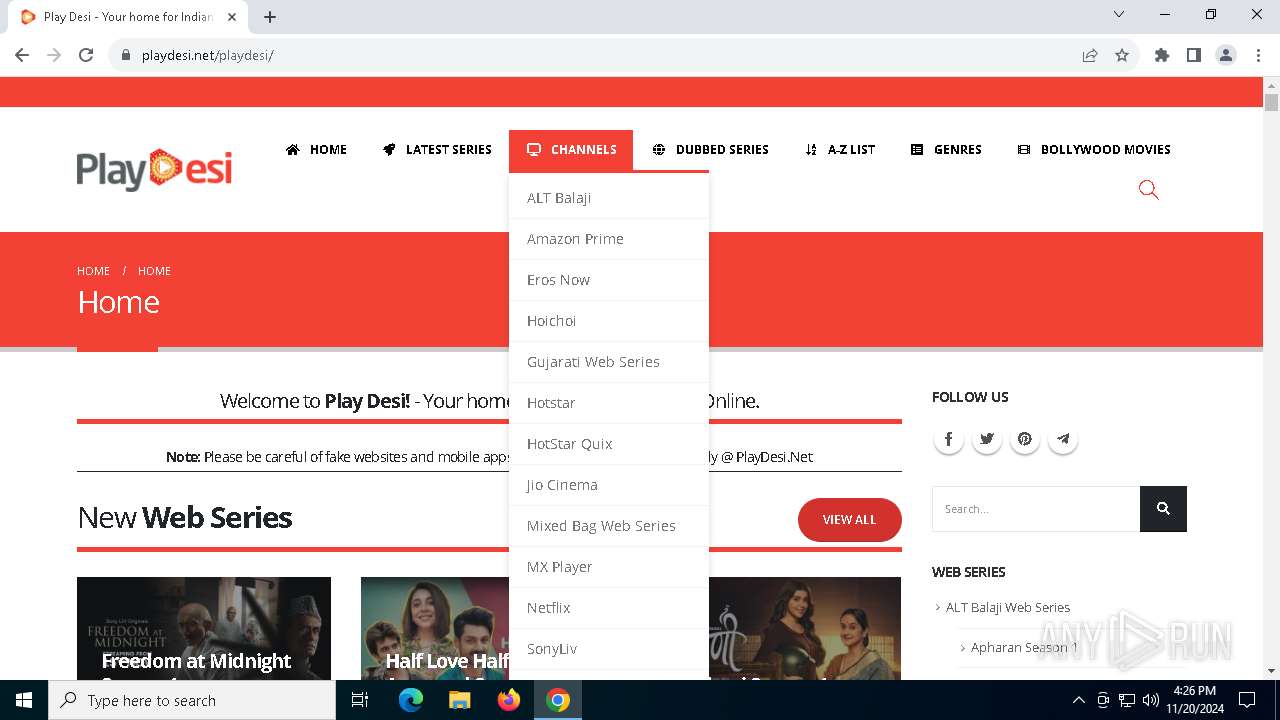This screenshot has width=1280, height=720.
Task: Open the CHANNELS menu
Action: coord(571,150)
